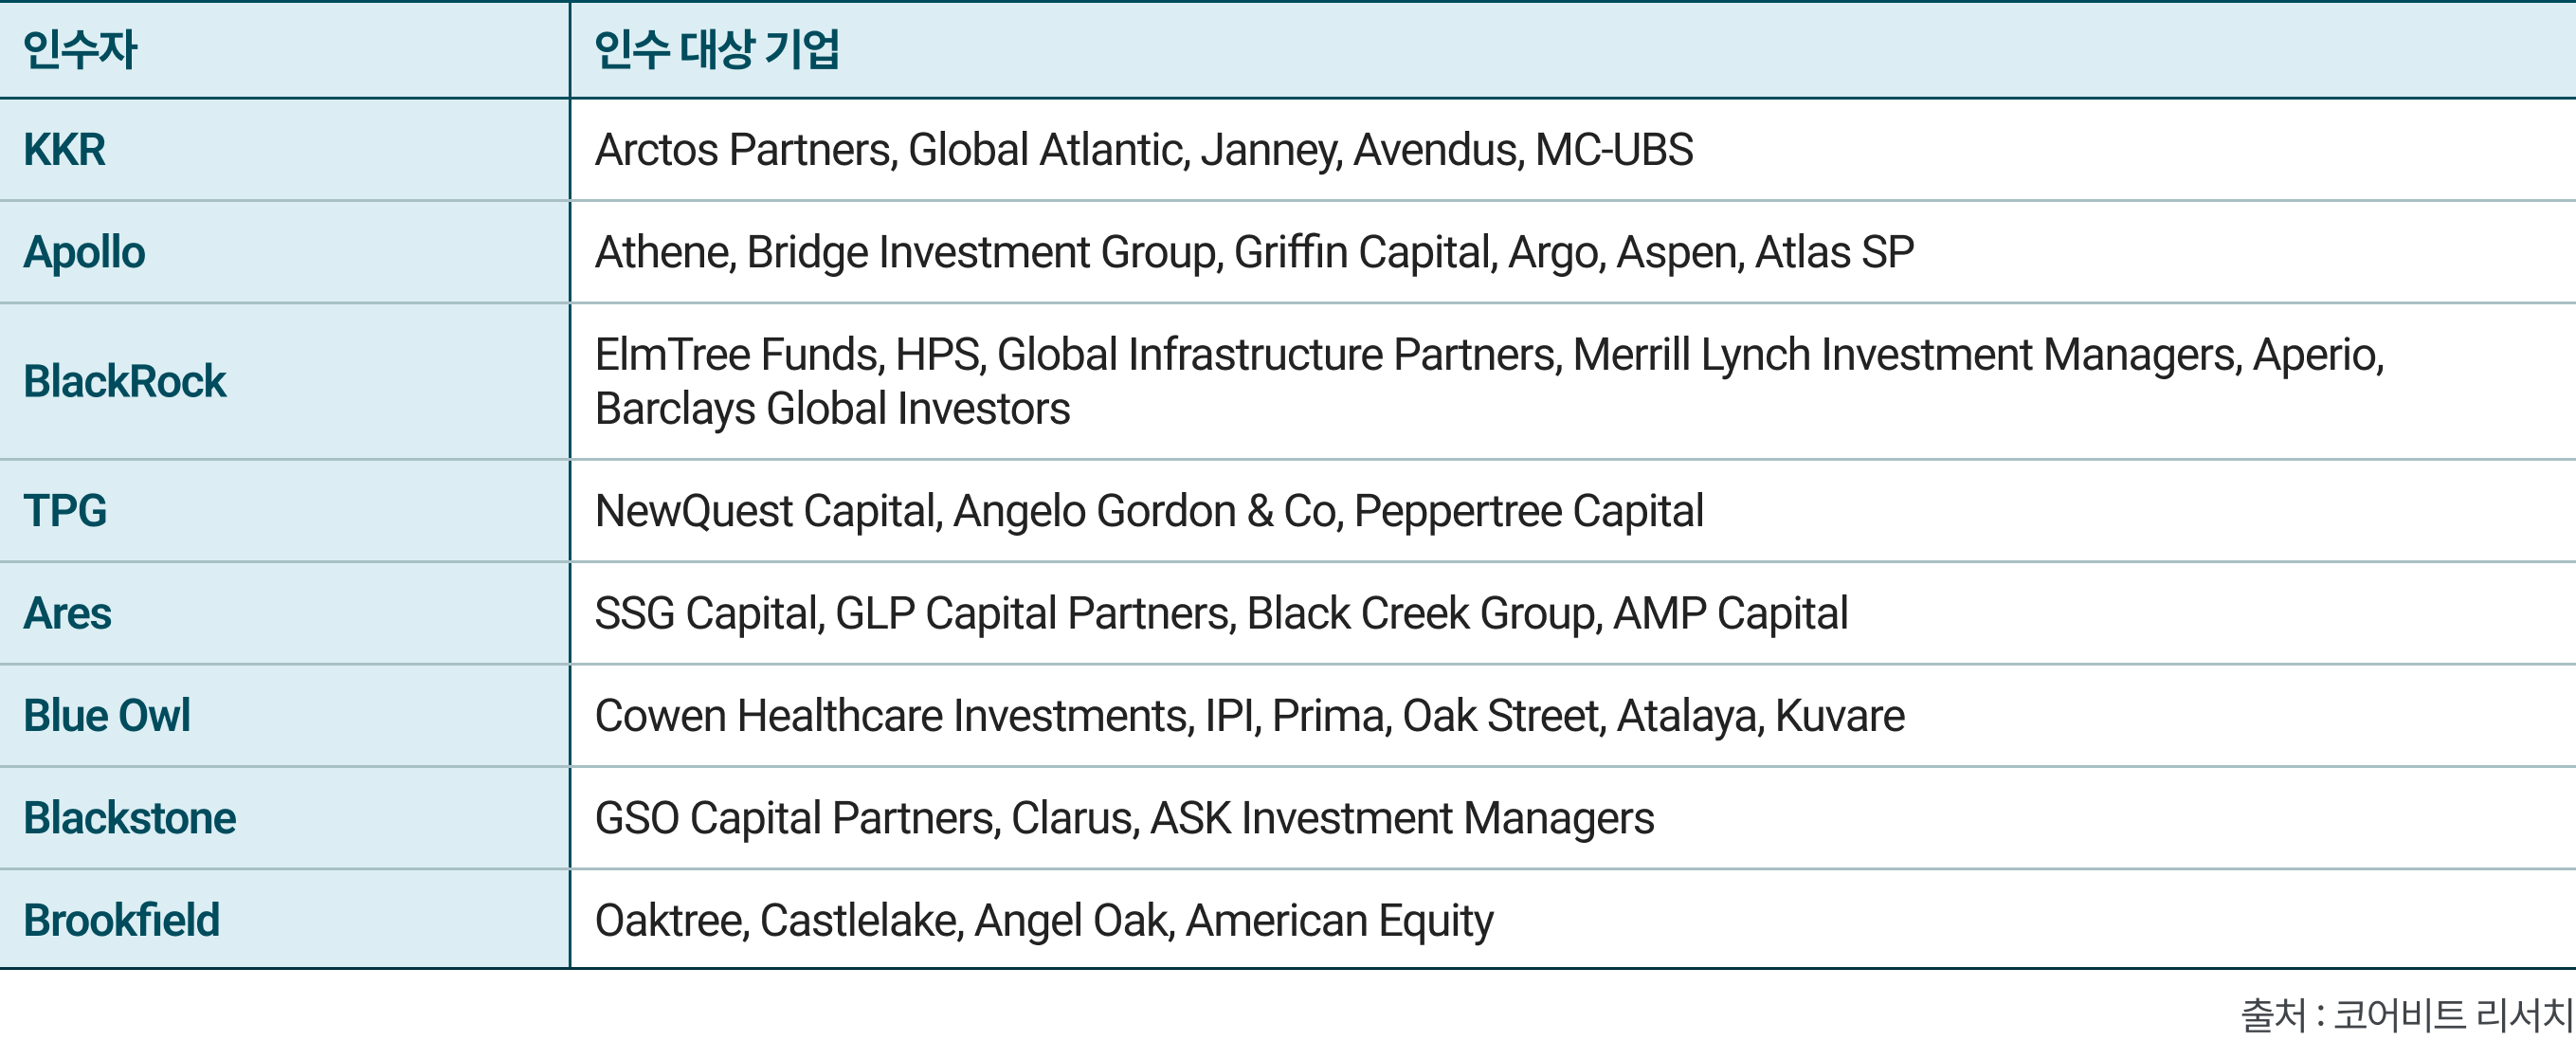The width and height of the screenshot is (2576, 1041).
Task: Click the Ares acquirer cell
Action: tap(68, 613)
